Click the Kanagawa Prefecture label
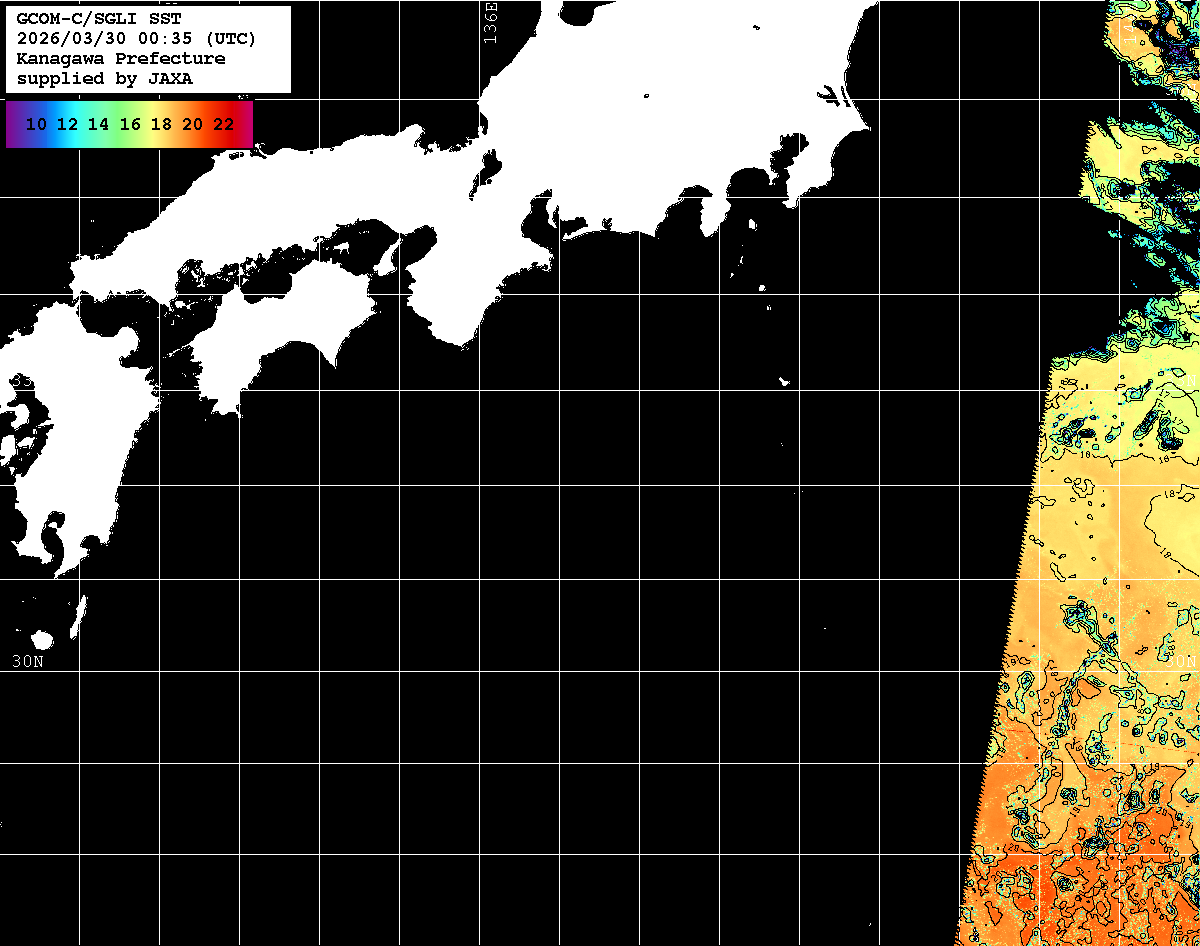Viewport: 1200px width, 946px height. click(x=120, y=58)
